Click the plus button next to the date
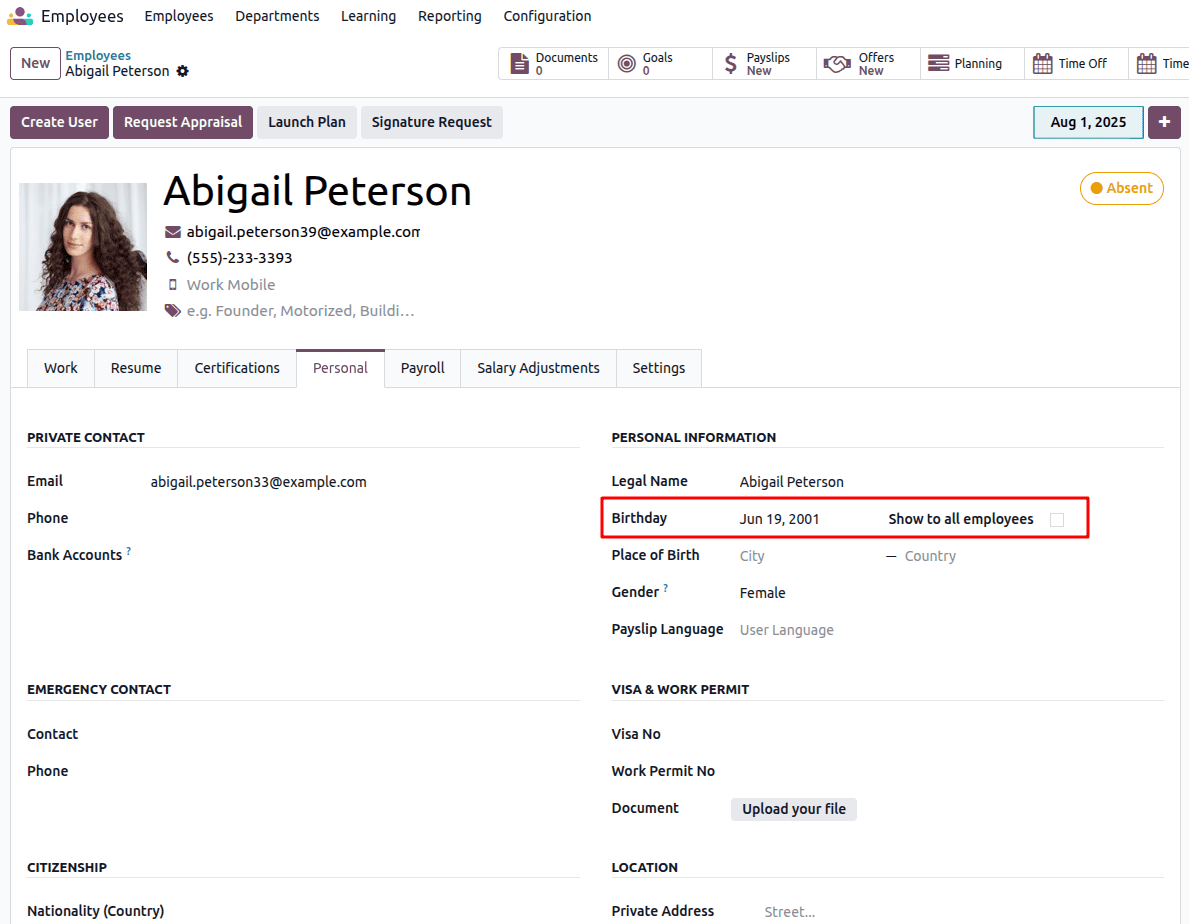The height and width of the screenshot is (924, 1189). pyautogui.click(x=1164, y=122)
